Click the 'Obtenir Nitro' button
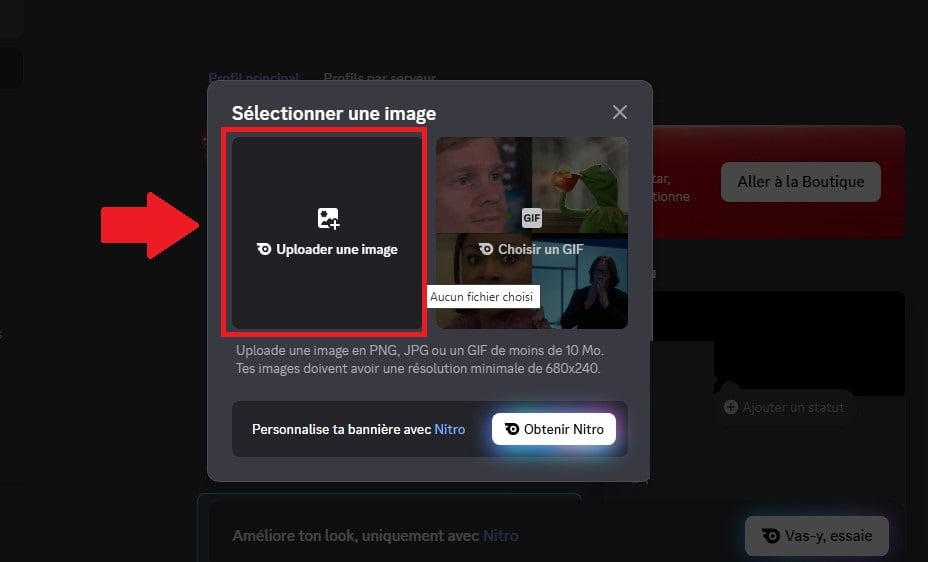This screenshot has width=928, height=562. coord(553,429)
